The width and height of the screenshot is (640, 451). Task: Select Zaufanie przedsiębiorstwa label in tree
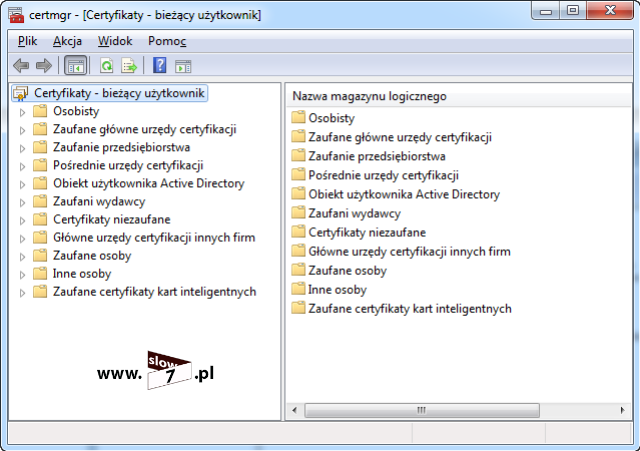coord(121,147)
